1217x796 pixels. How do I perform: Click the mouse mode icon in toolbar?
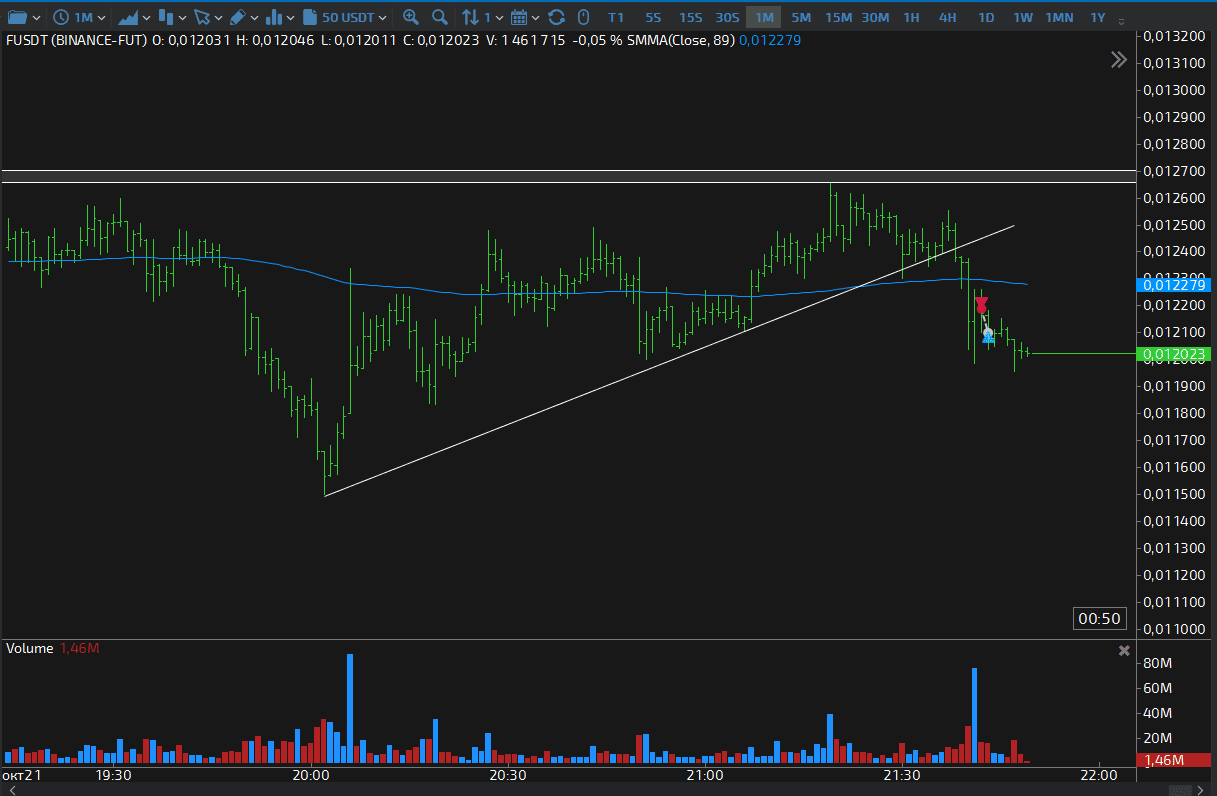[584, 17]
